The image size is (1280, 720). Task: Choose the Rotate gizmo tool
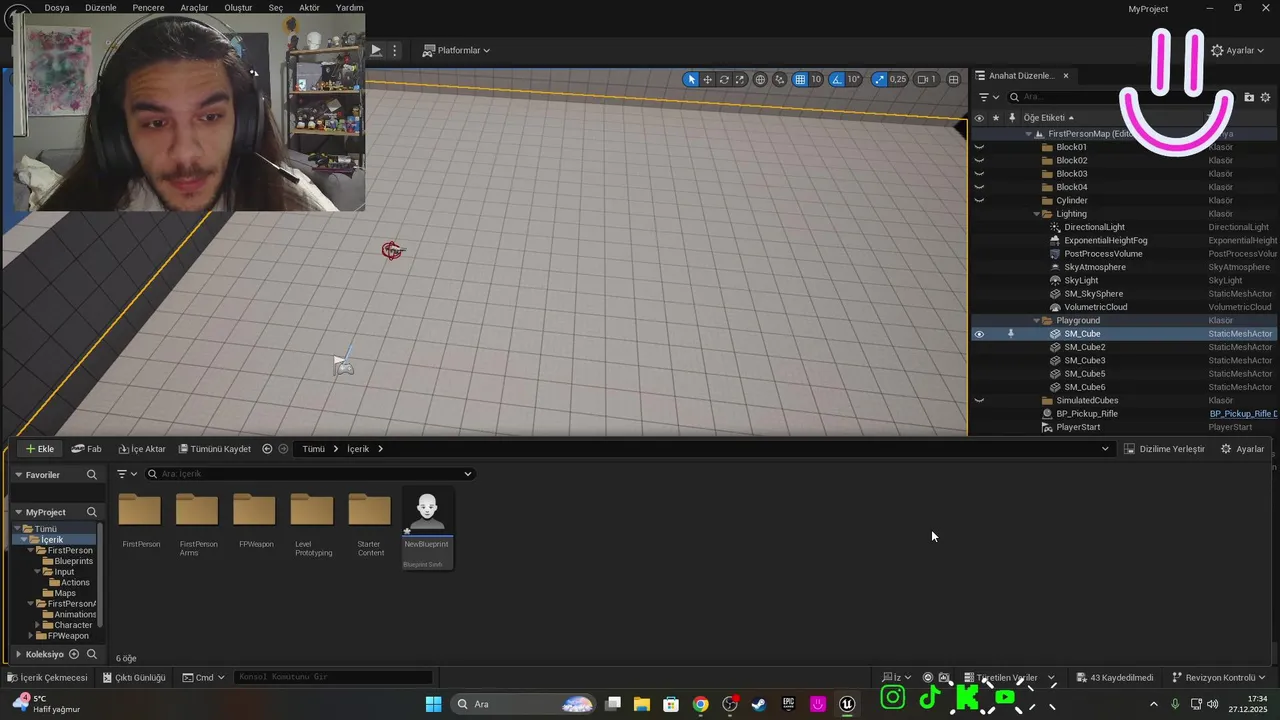[724, 79]
